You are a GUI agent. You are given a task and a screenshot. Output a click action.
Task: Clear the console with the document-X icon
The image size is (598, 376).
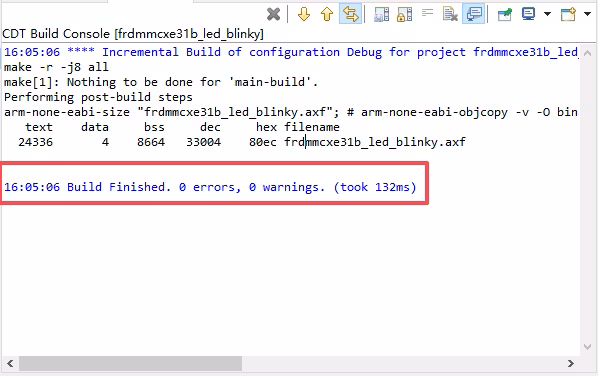pos(450,14)
